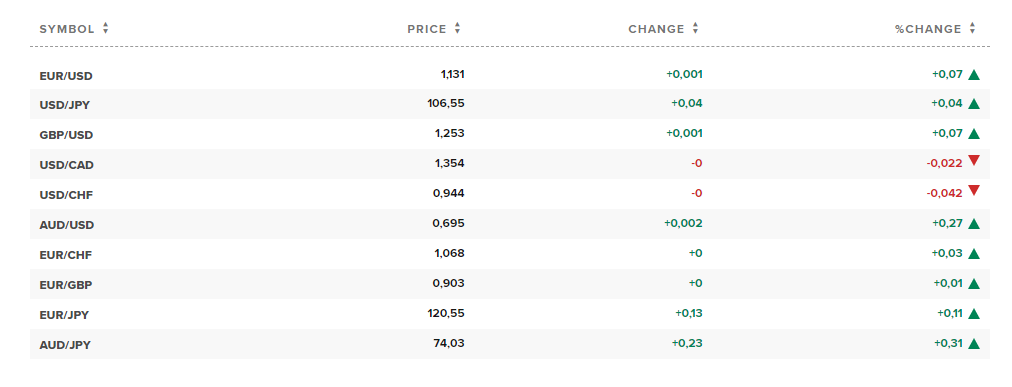Select the USD/CAD currency pair
The image size is (1012, 387).
pyautogui.click(x=66, y=165)
